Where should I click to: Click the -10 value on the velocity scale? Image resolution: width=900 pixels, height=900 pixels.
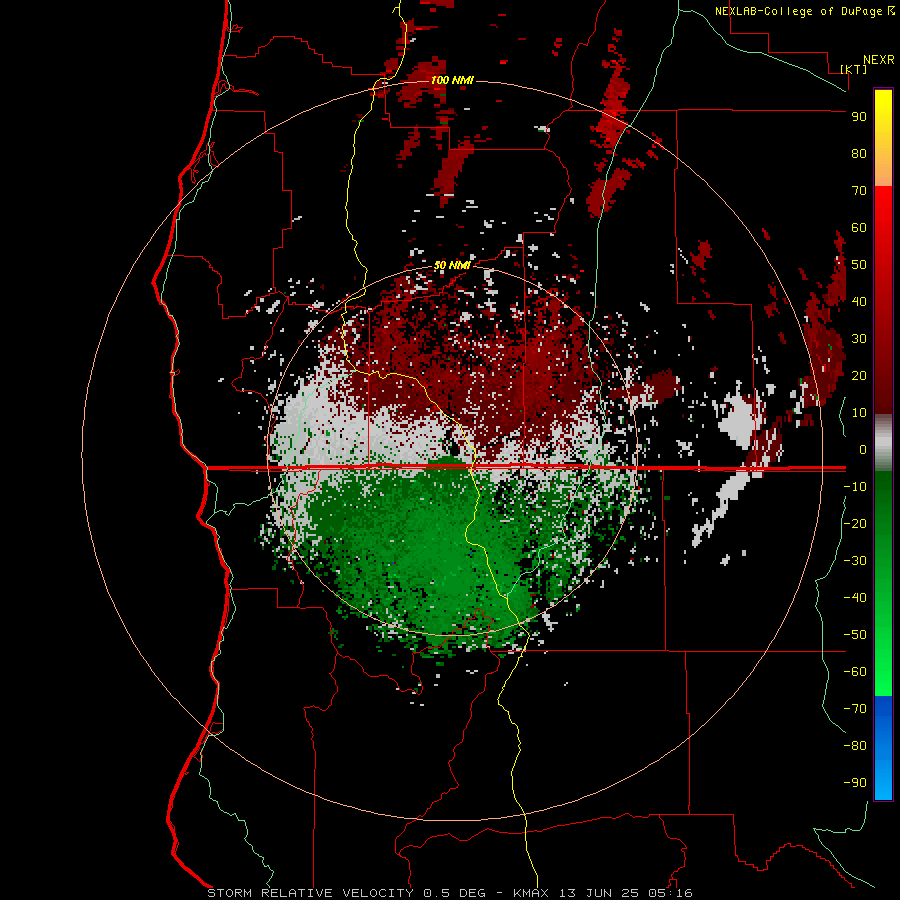(x=855, y=487)
